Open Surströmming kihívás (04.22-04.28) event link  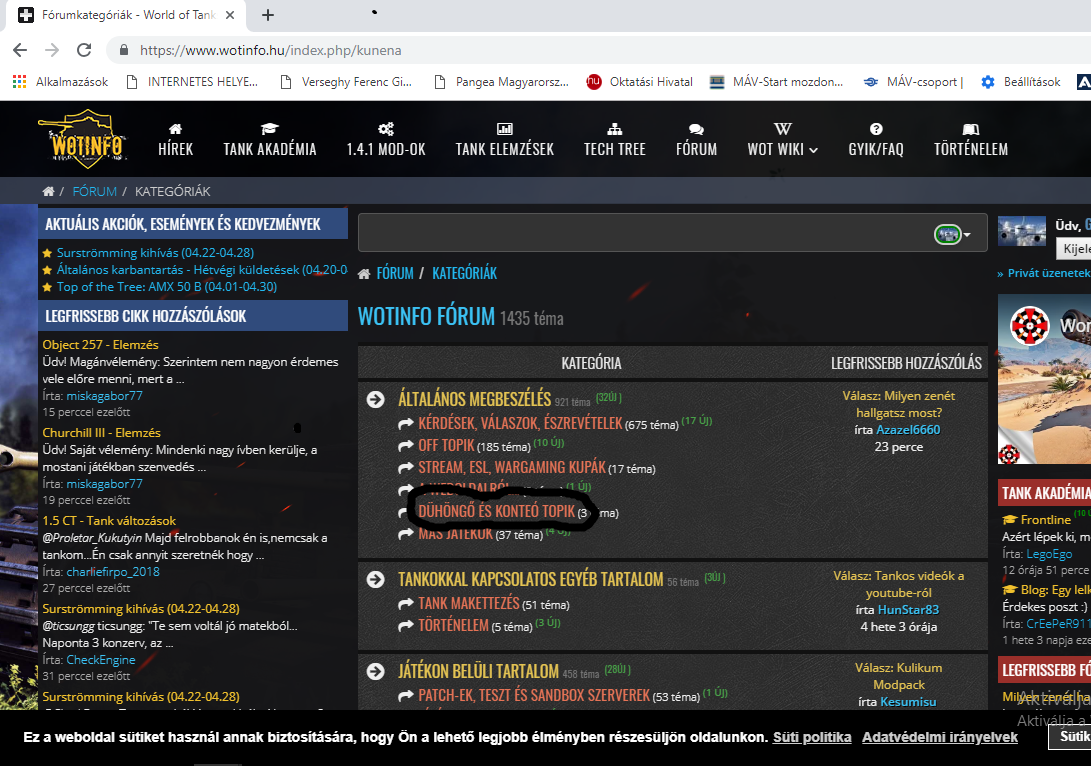click(155, 253)
